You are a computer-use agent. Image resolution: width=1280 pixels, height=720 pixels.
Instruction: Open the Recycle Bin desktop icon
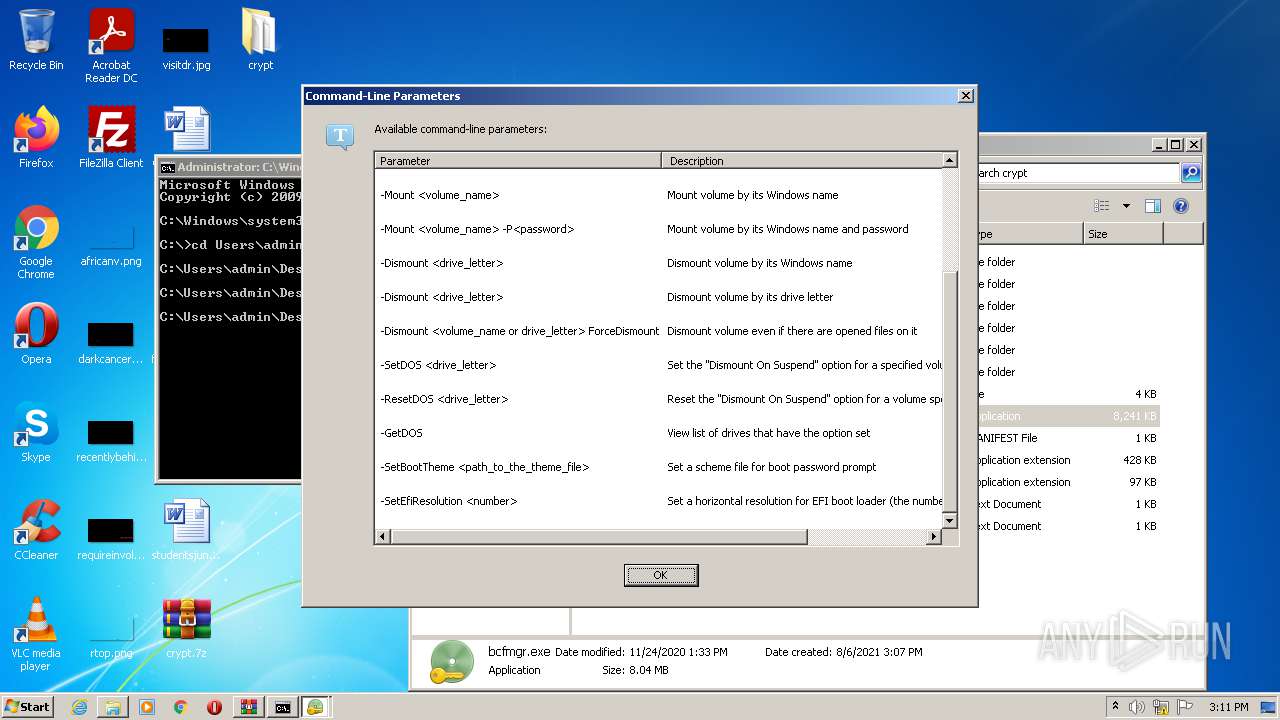tap(36, 40)
